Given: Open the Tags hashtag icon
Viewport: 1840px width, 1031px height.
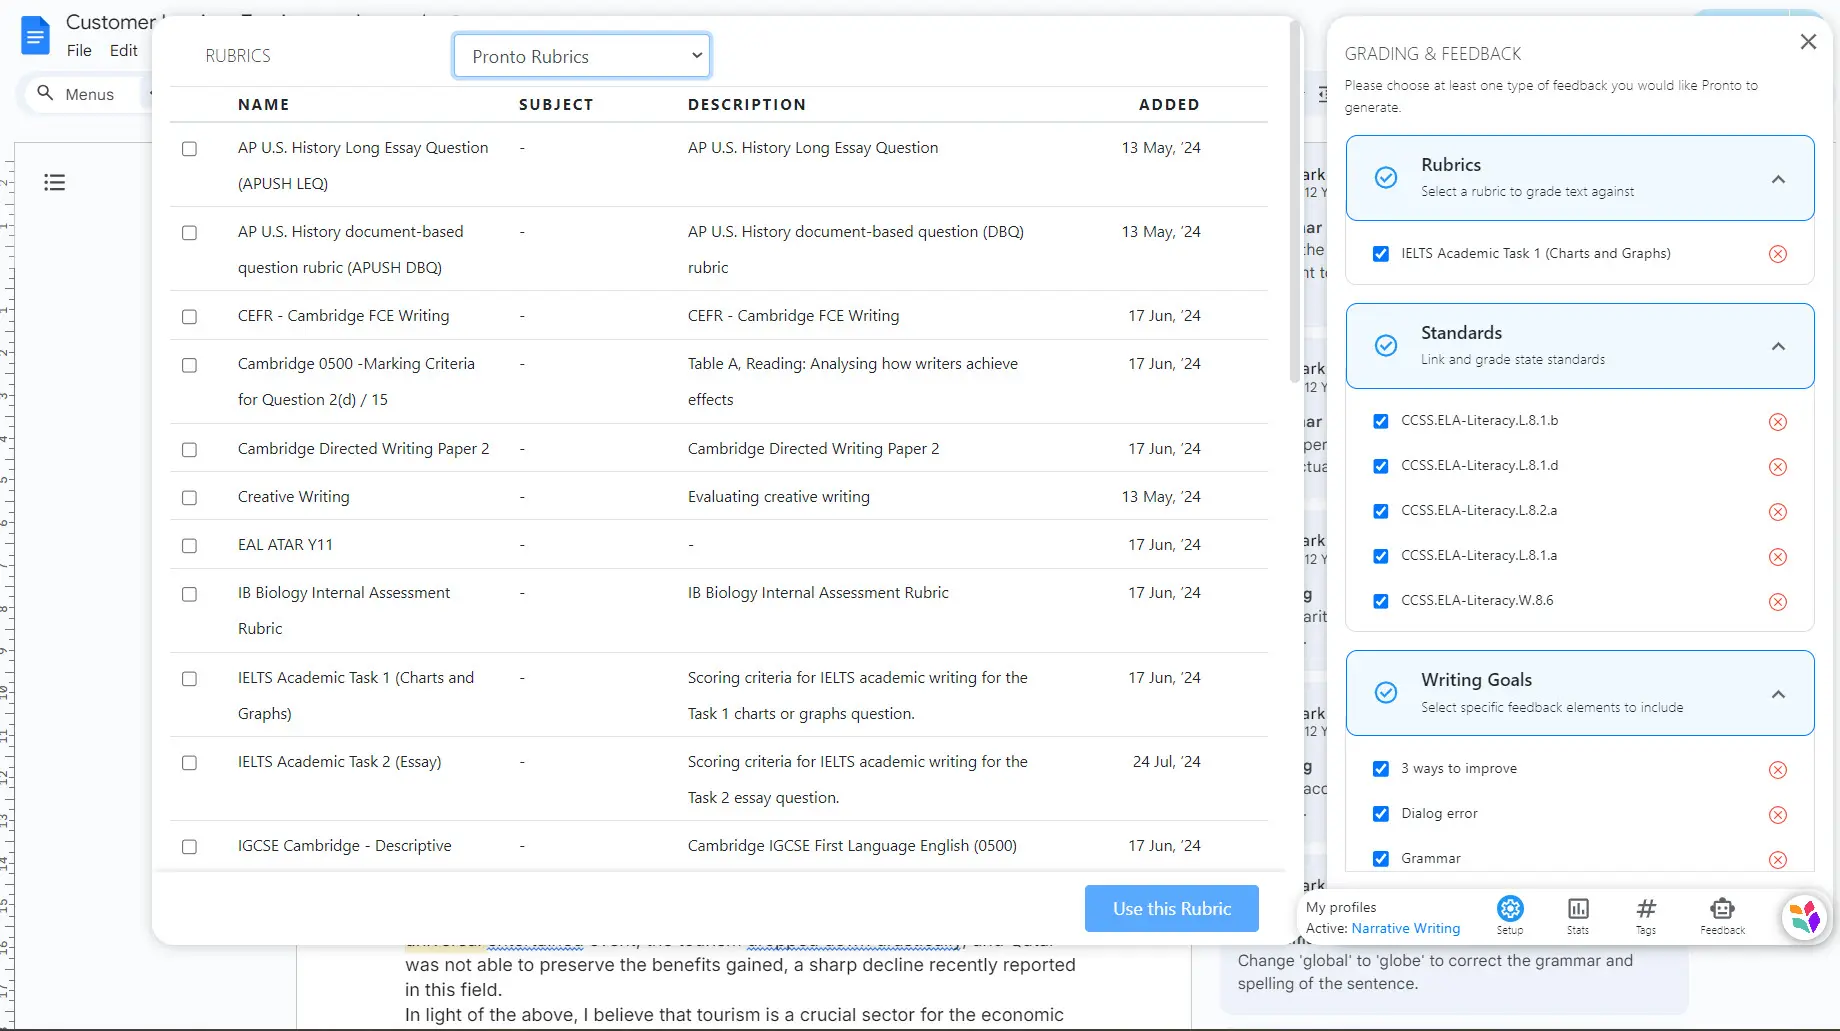Looking at the screenshot, I should pos(1645,910).
